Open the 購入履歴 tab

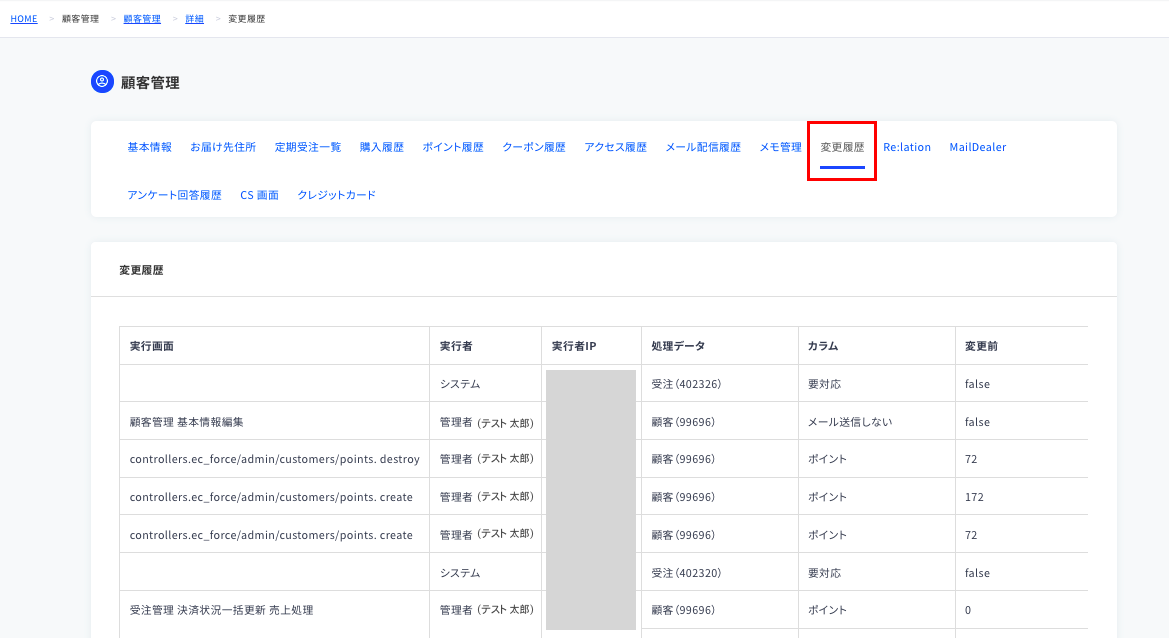pos(382,147)
